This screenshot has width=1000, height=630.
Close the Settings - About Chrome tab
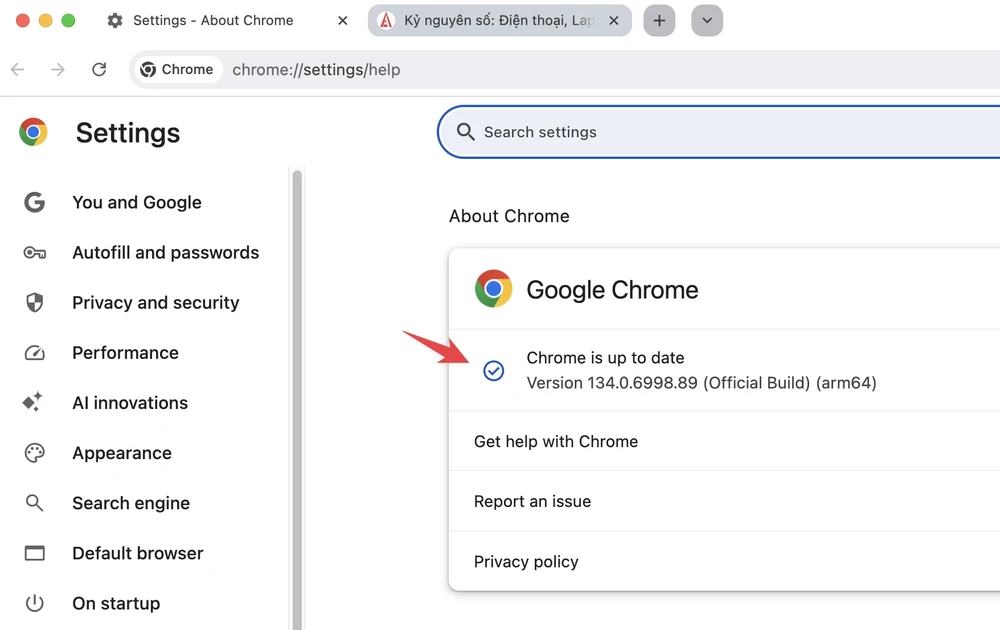[x=343, y=21]
